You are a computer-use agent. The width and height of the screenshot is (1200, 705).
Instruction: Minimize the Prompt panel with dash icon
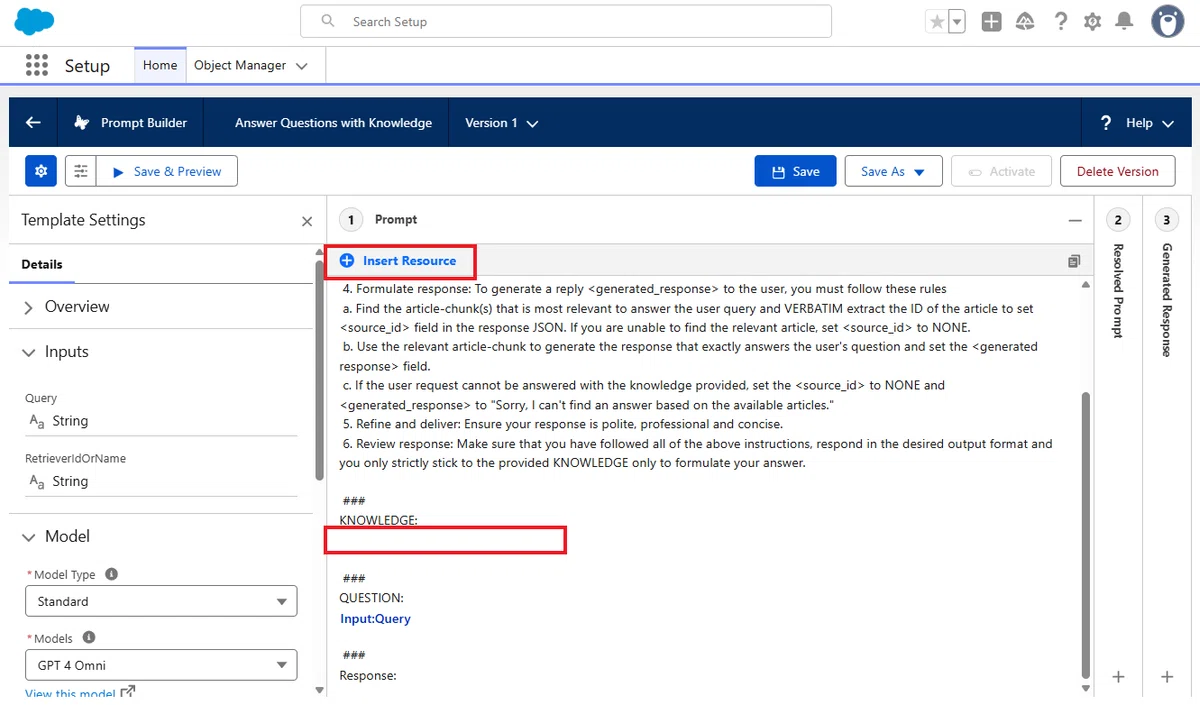point(1075,220)
